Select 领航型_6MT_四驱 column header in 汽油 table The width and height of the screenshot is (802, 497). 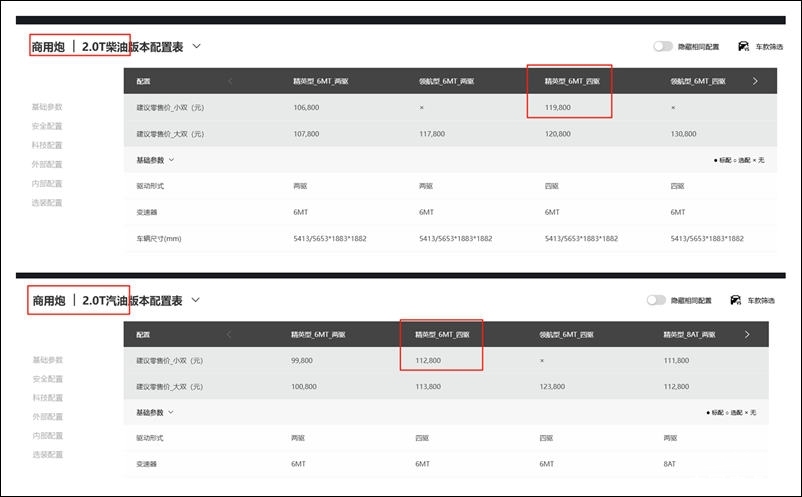click(x=566, y=335)
